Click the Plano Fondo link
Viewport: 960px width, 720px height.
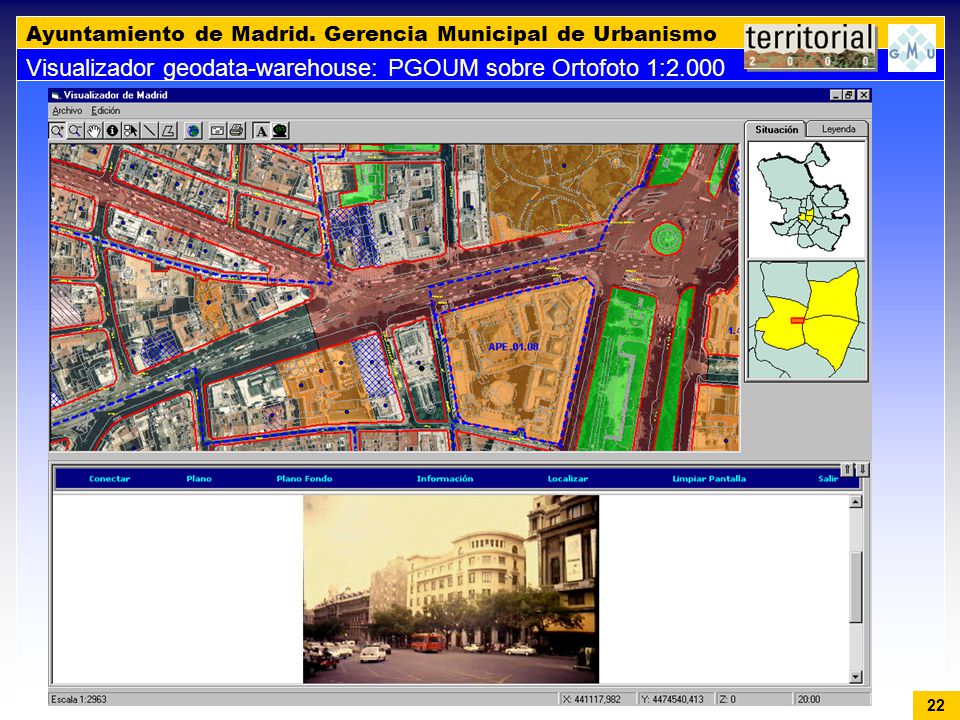click(304, 479)
